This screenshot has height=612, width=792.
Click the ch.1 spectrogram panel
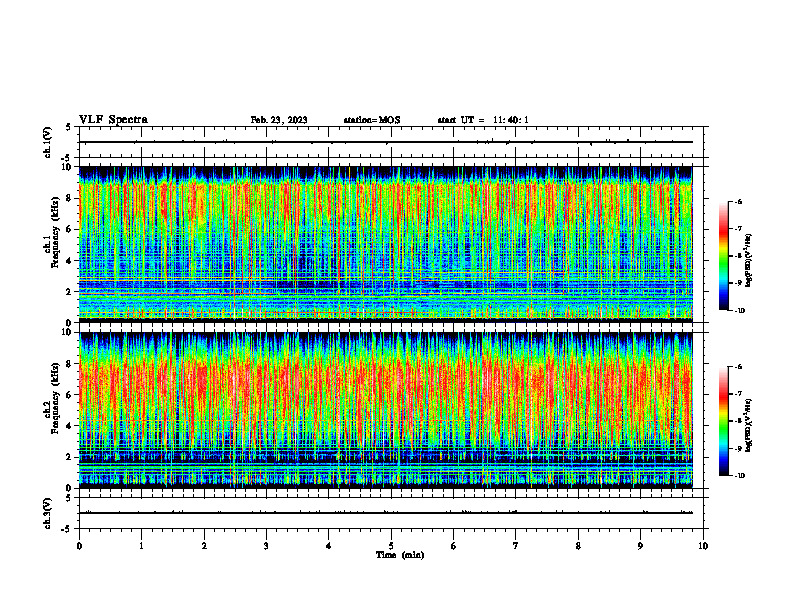coord(385,244)
